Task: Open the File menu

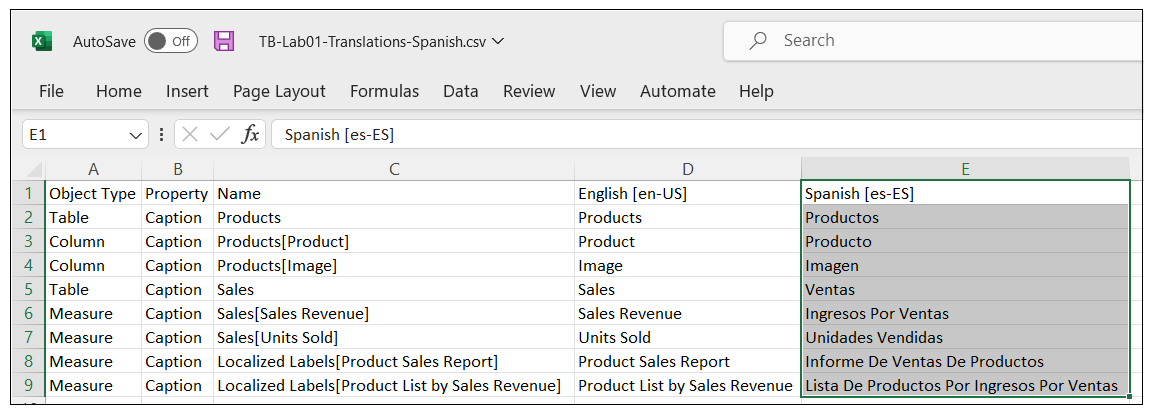Action: tap(51, 91)
